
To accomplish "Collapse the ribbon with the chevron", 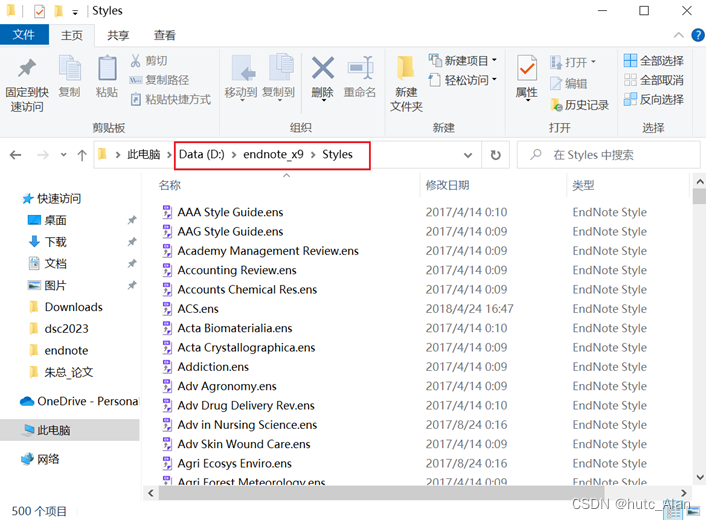I will tap(679, 35).
